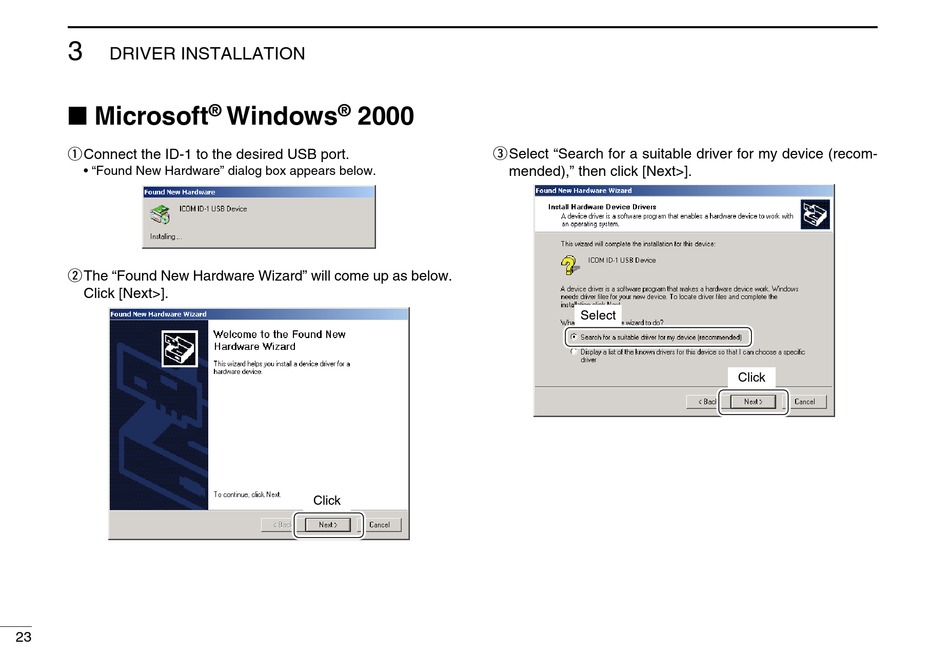
Task: Click the Install Drivers wizard window title bar
Action: click(x=684, y=190)
